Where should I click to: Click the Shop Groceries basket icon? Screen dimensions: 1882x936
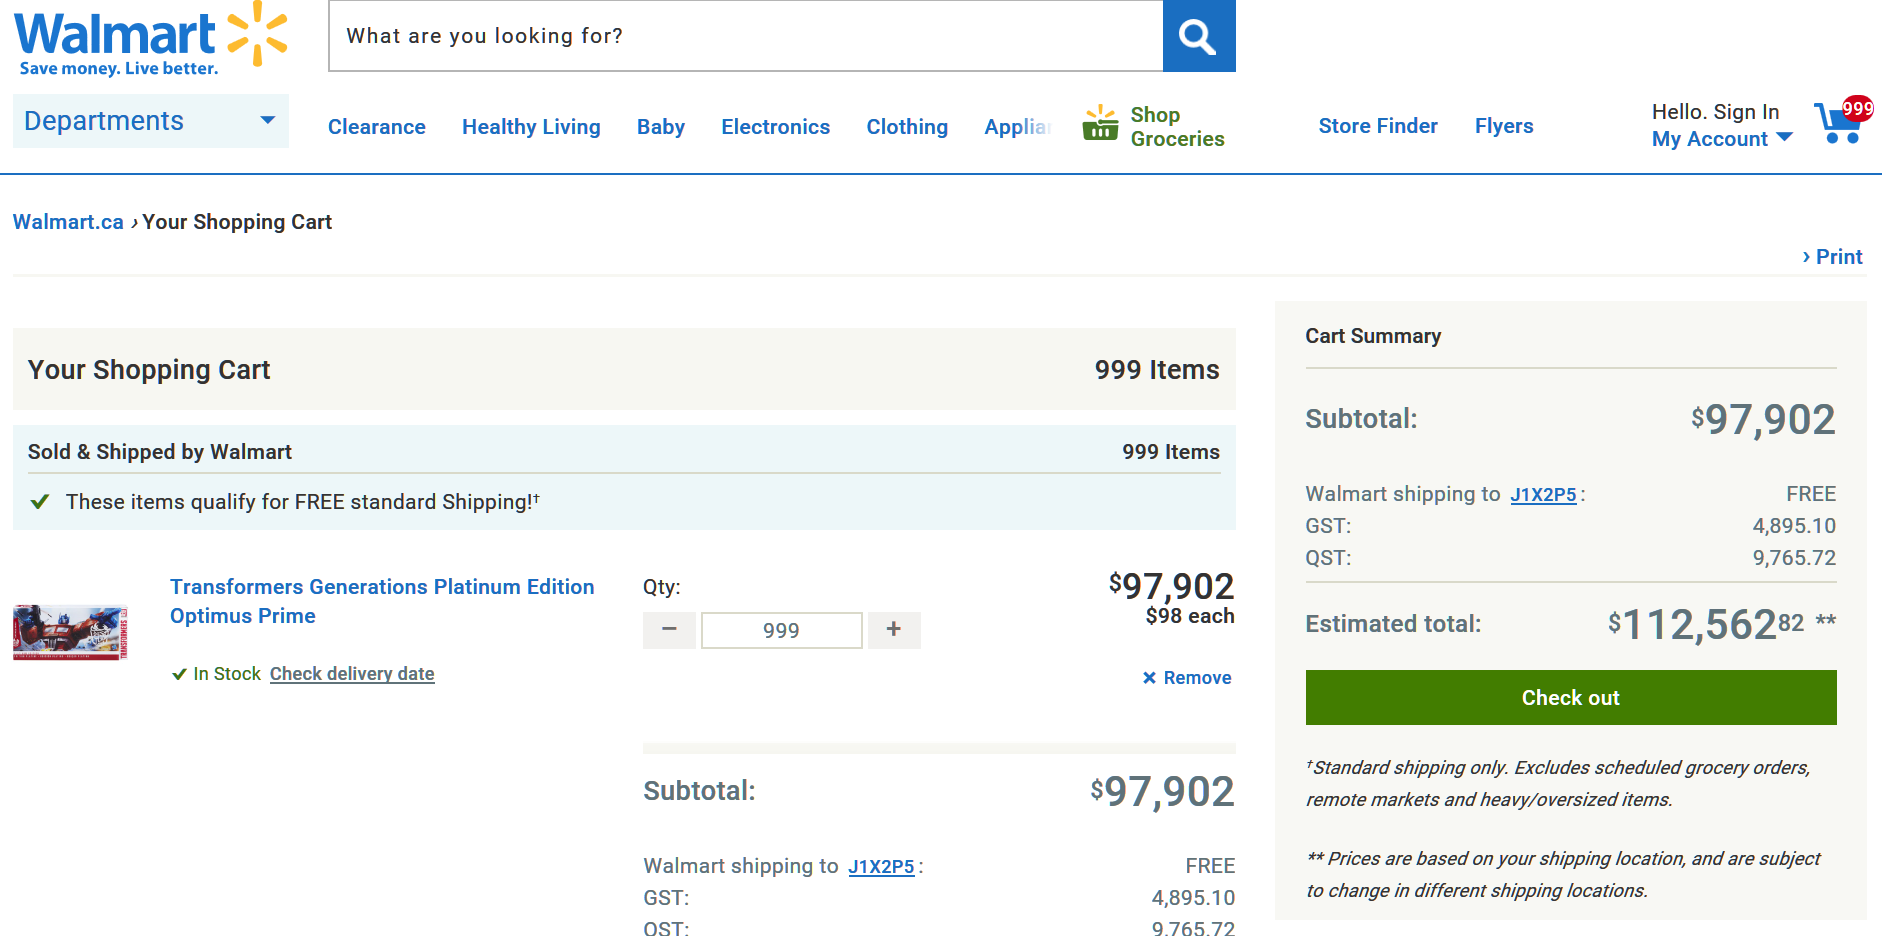click(1100, 124)
